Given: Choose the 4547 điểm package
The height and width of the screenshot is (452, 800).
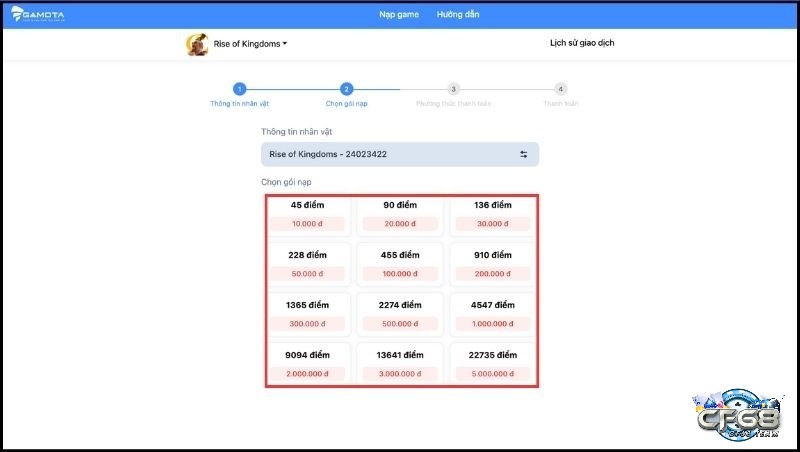Looking at the screenshot, I should click(x=493, y=315).
